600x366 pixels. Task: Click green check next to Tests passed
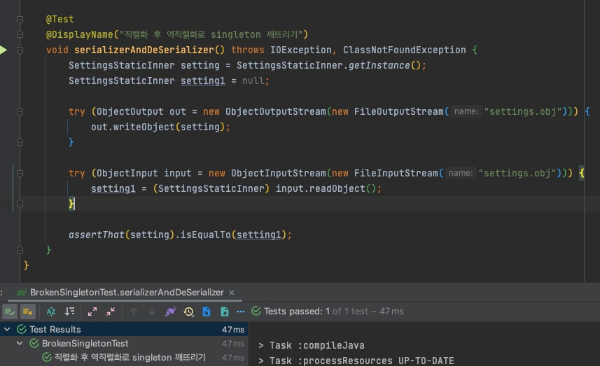[x=256, y=311]
